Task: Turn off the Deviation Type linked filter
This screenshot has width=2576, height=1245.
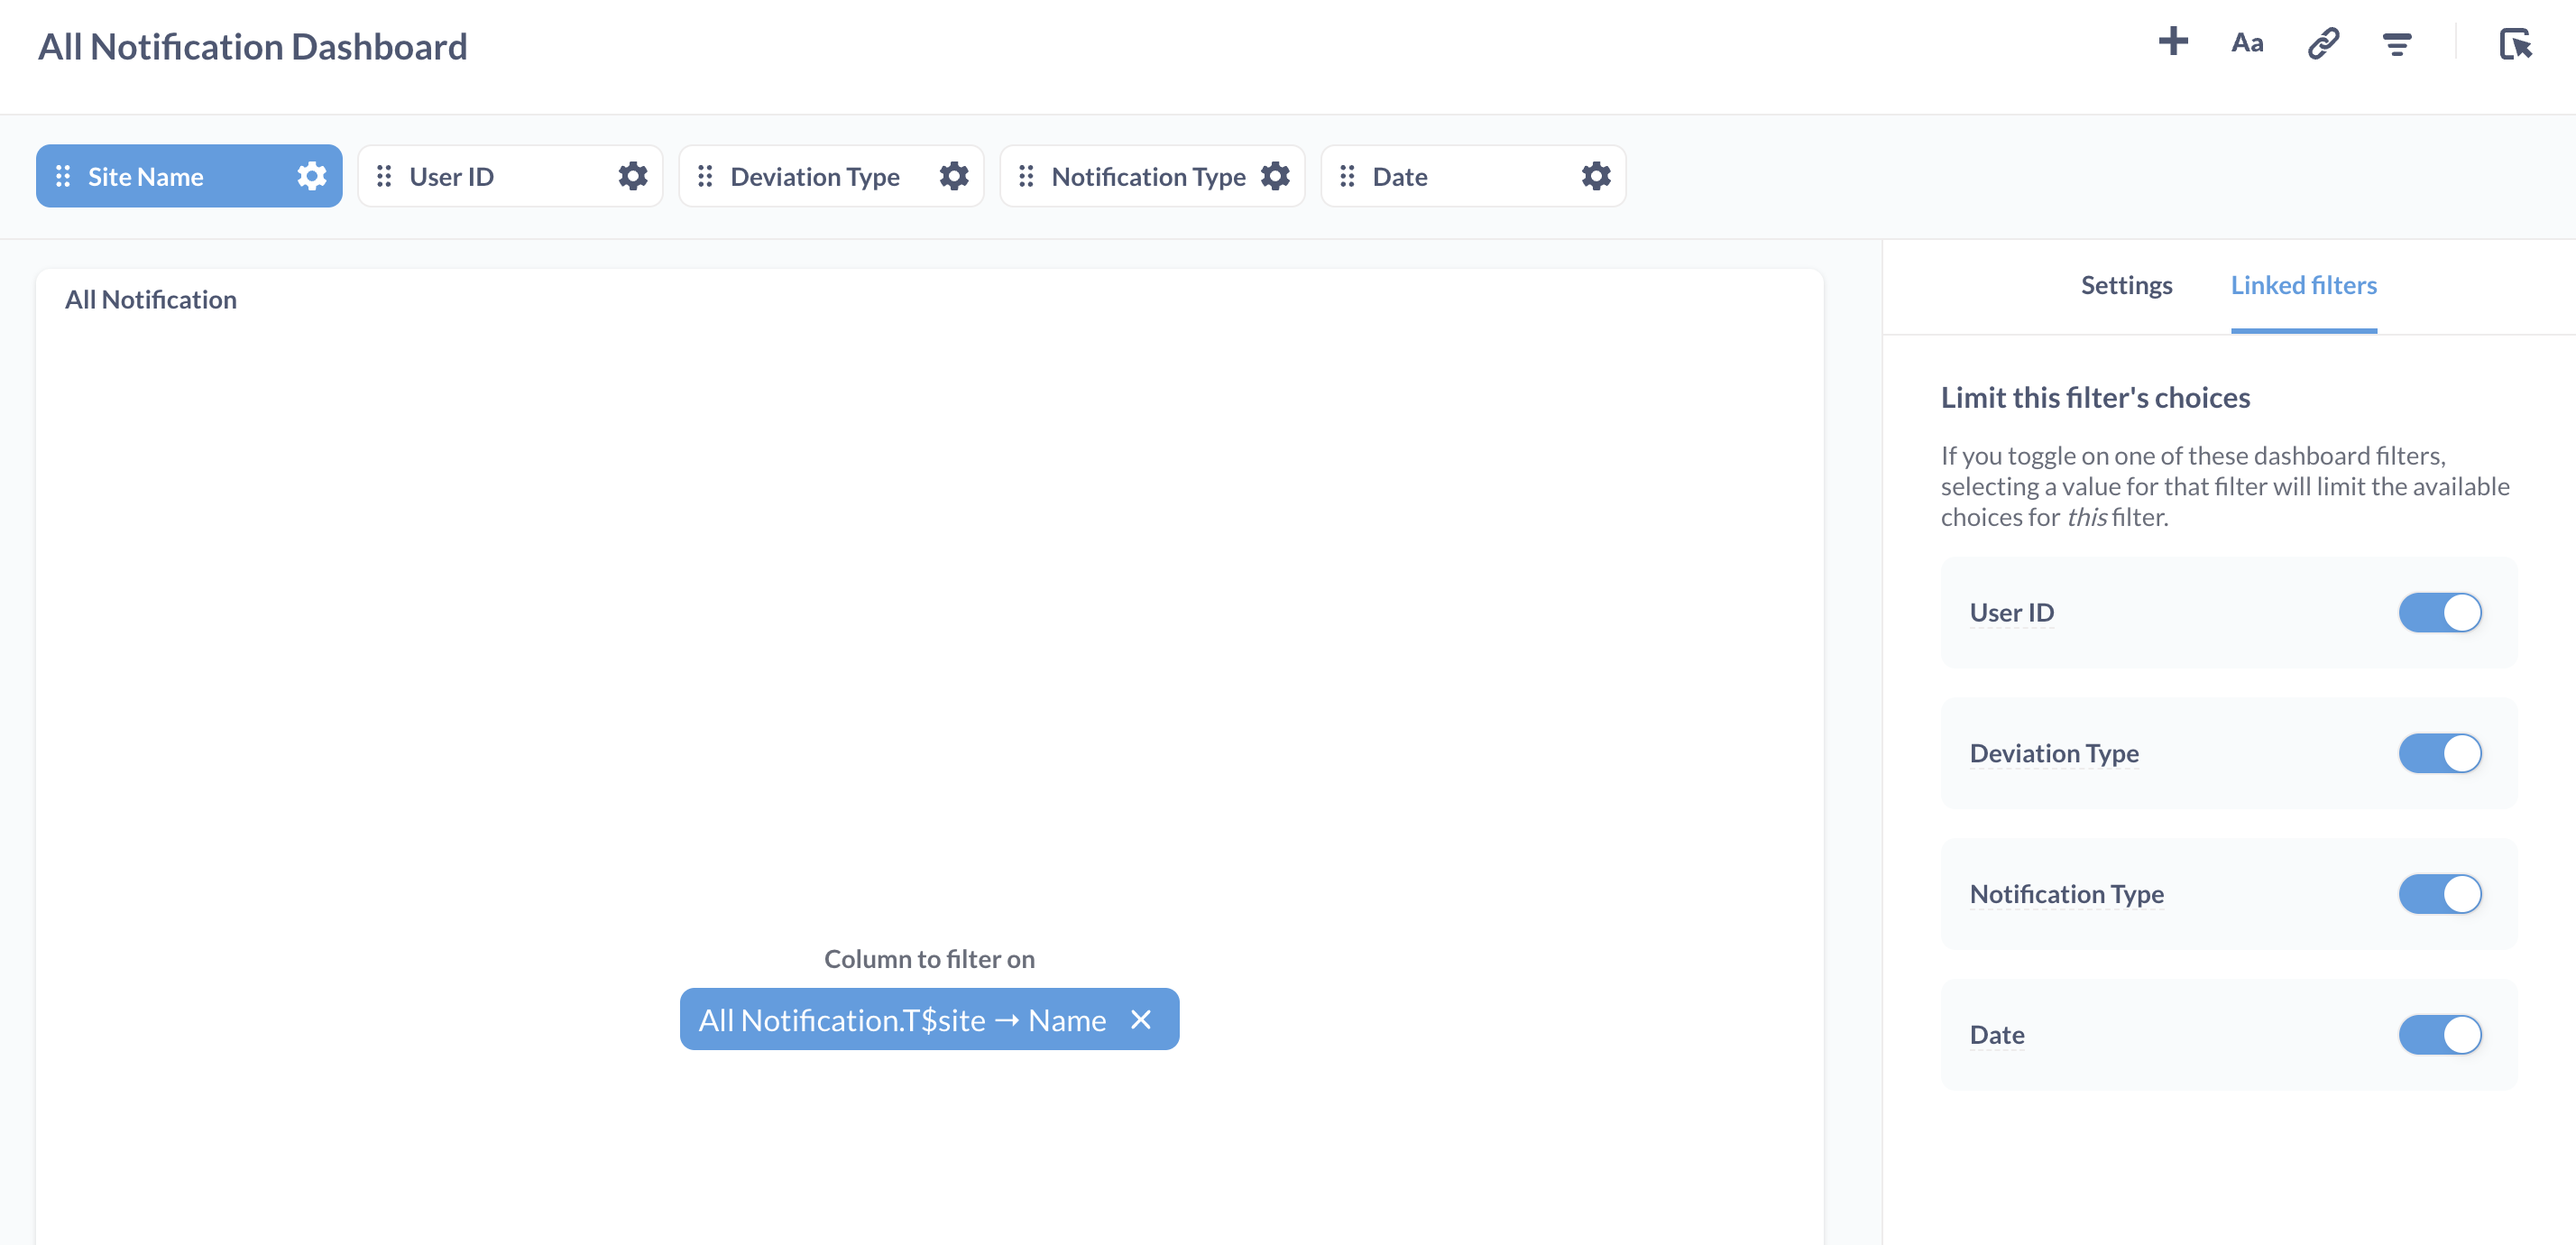Action: click(x=2440, y=753)
